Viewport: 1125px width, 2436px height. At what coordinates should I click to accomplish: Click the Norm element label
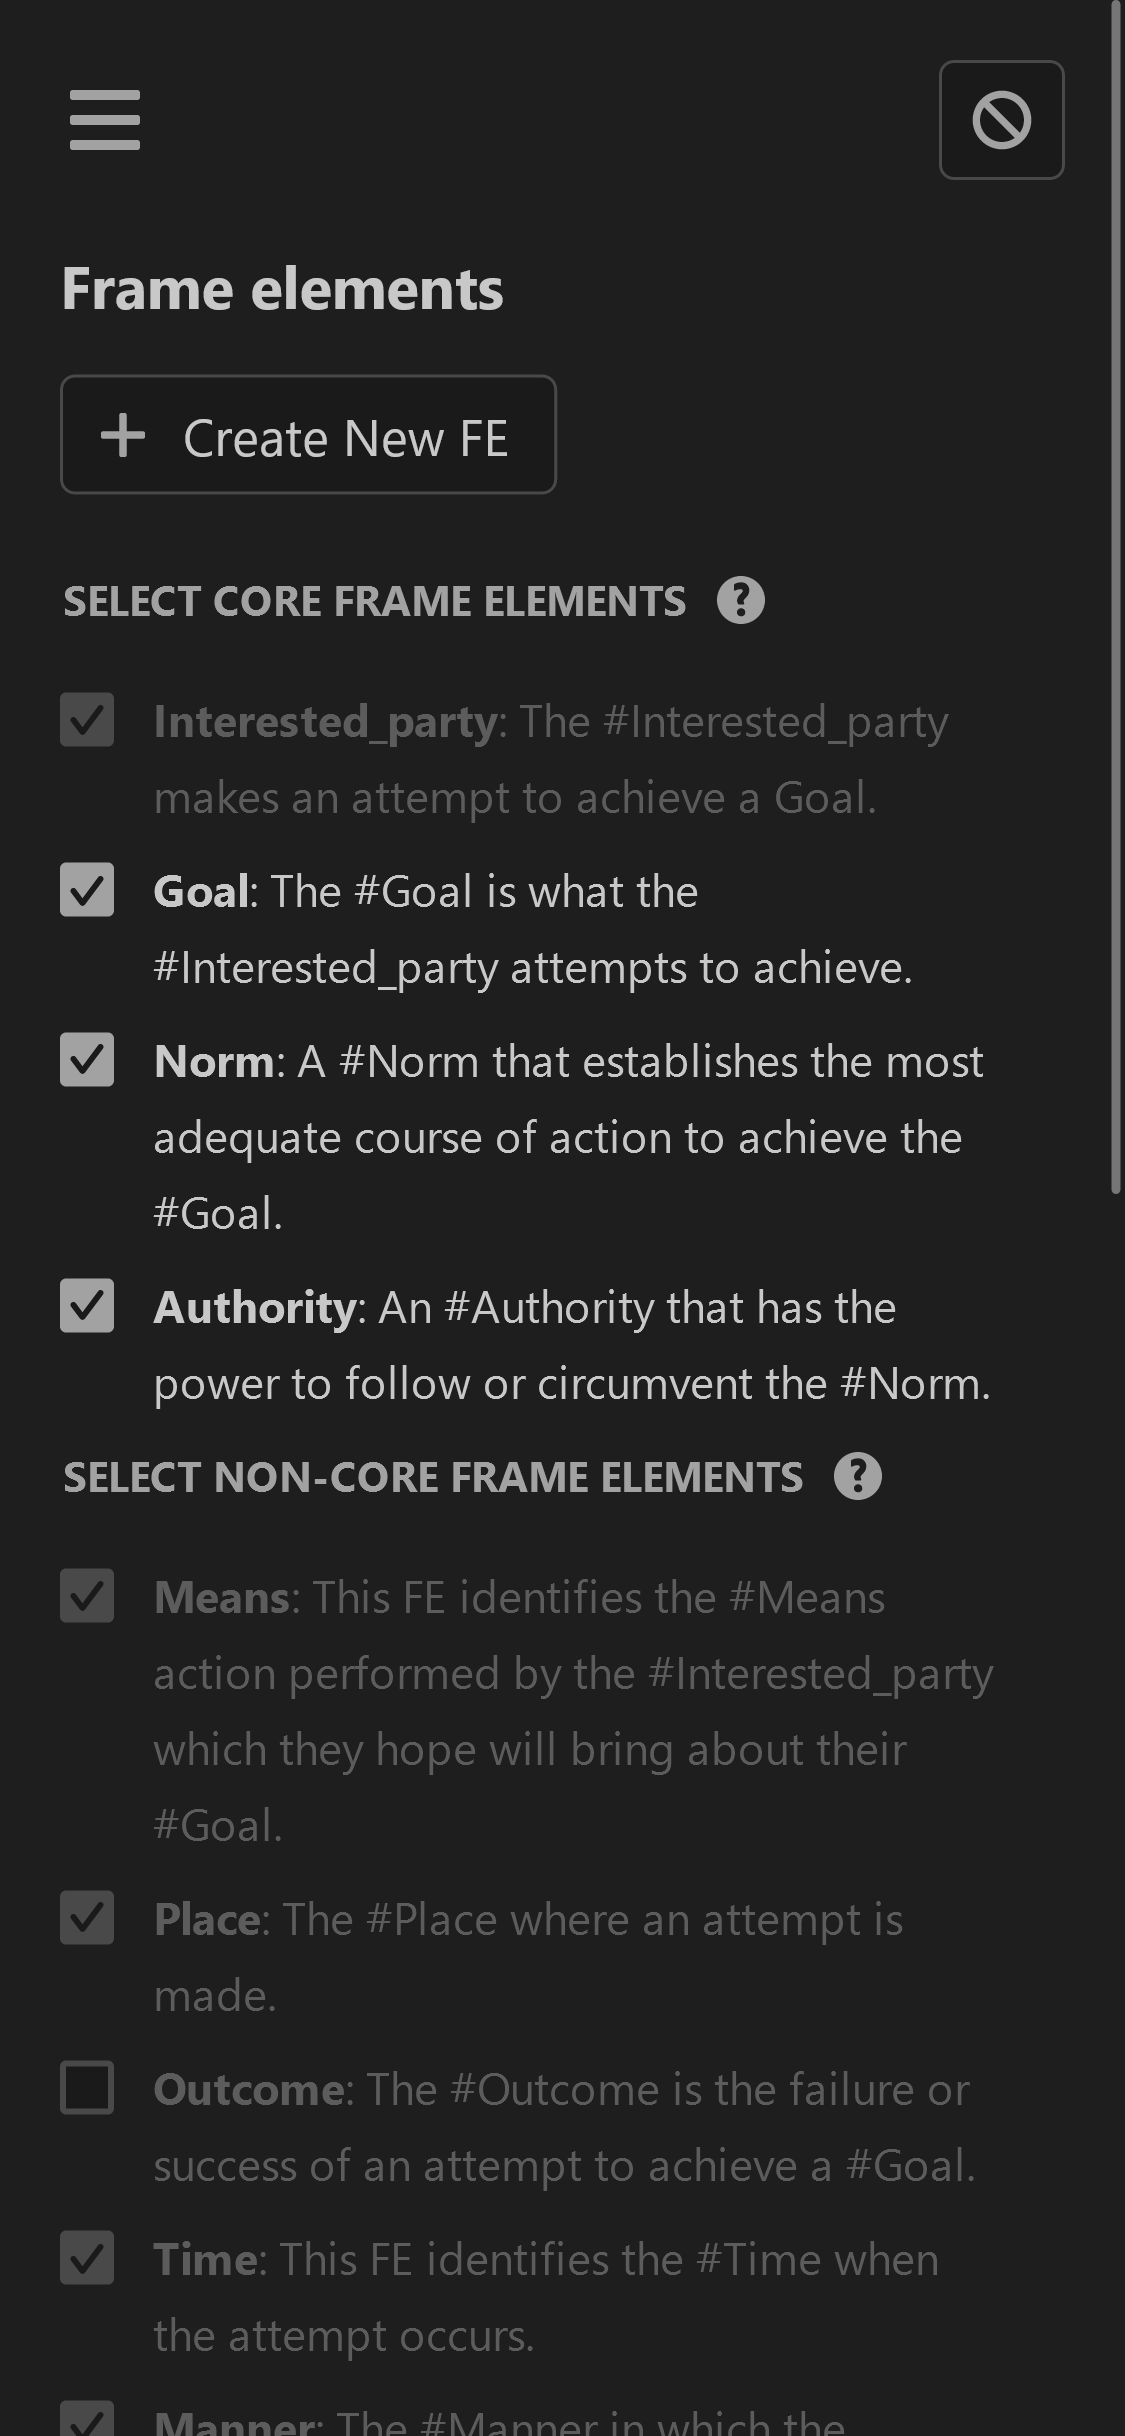click(214, 1061)
